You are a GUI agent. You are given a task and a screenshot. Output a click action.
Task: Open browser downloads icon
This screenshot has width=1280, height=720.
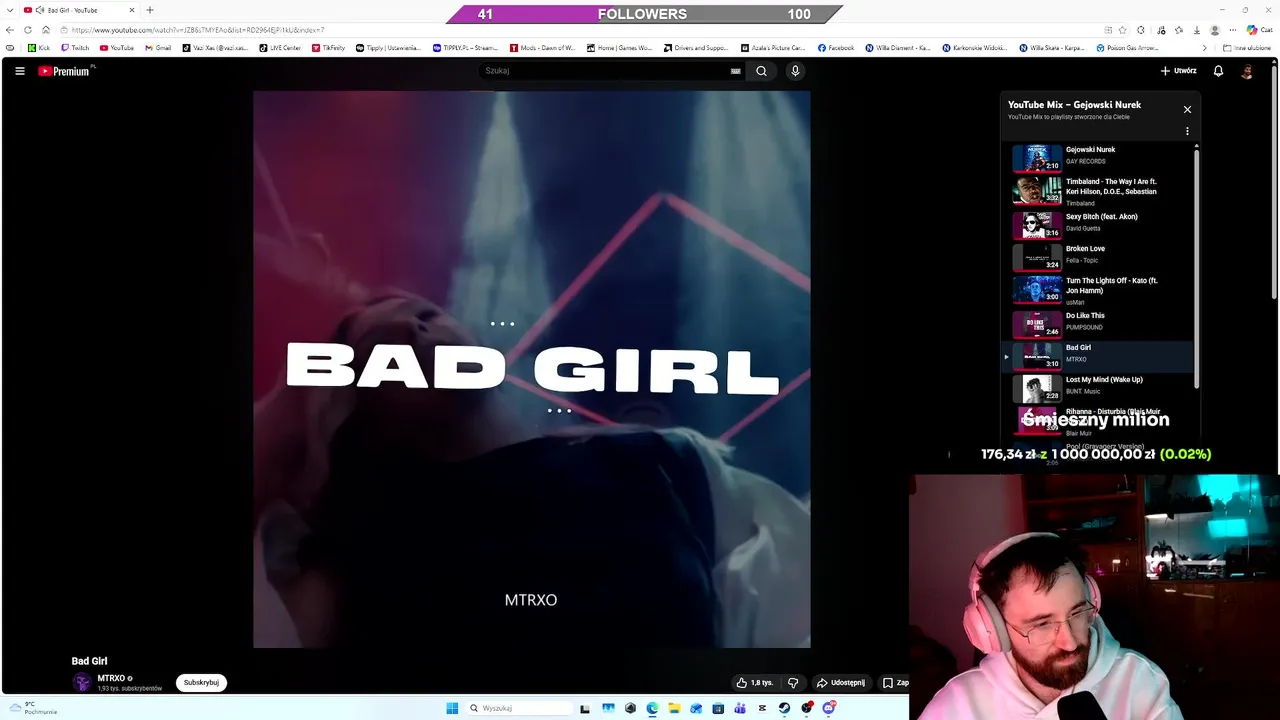point(1196,30)
